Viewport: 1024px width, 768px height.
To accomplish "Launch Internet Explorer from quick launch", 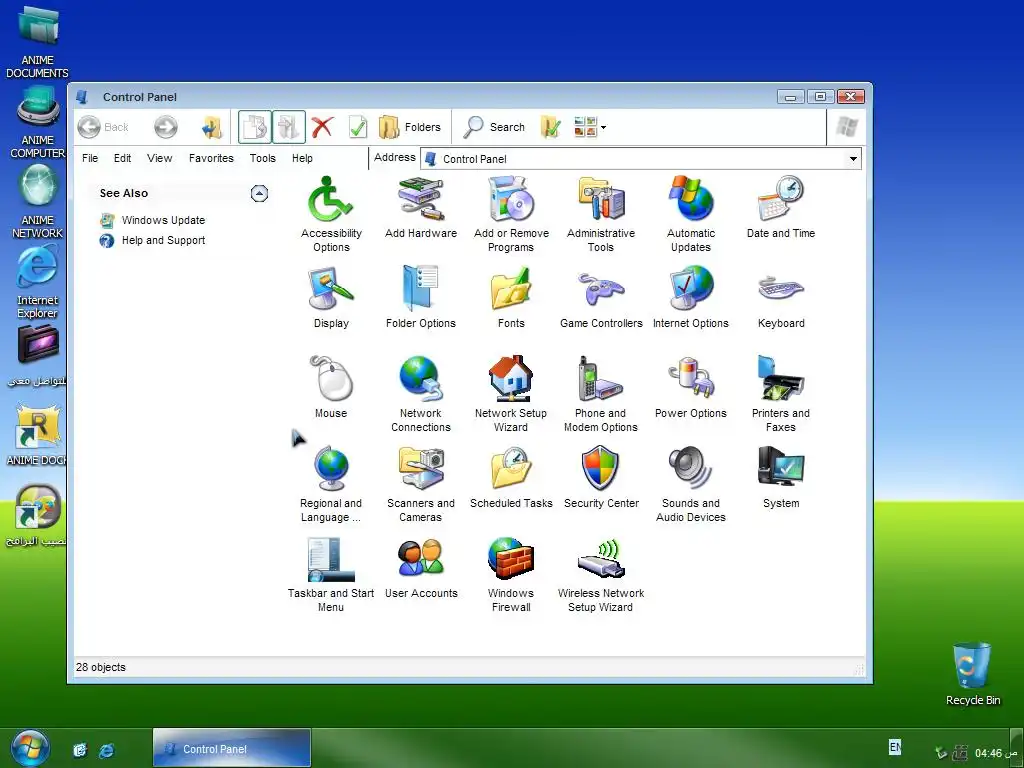I will click(106, 750).
